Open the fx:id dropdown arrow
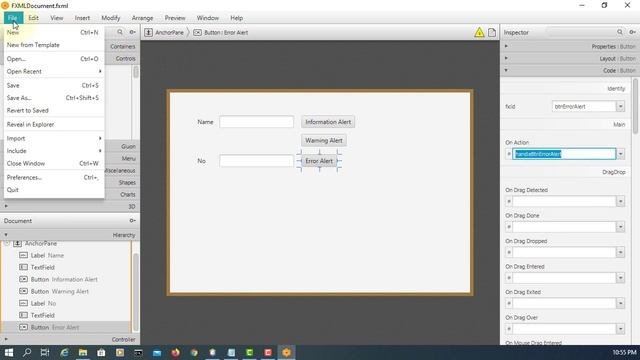The width and height of the screenshot is (640, 360). pyautogui.click(x=620, y=107)
